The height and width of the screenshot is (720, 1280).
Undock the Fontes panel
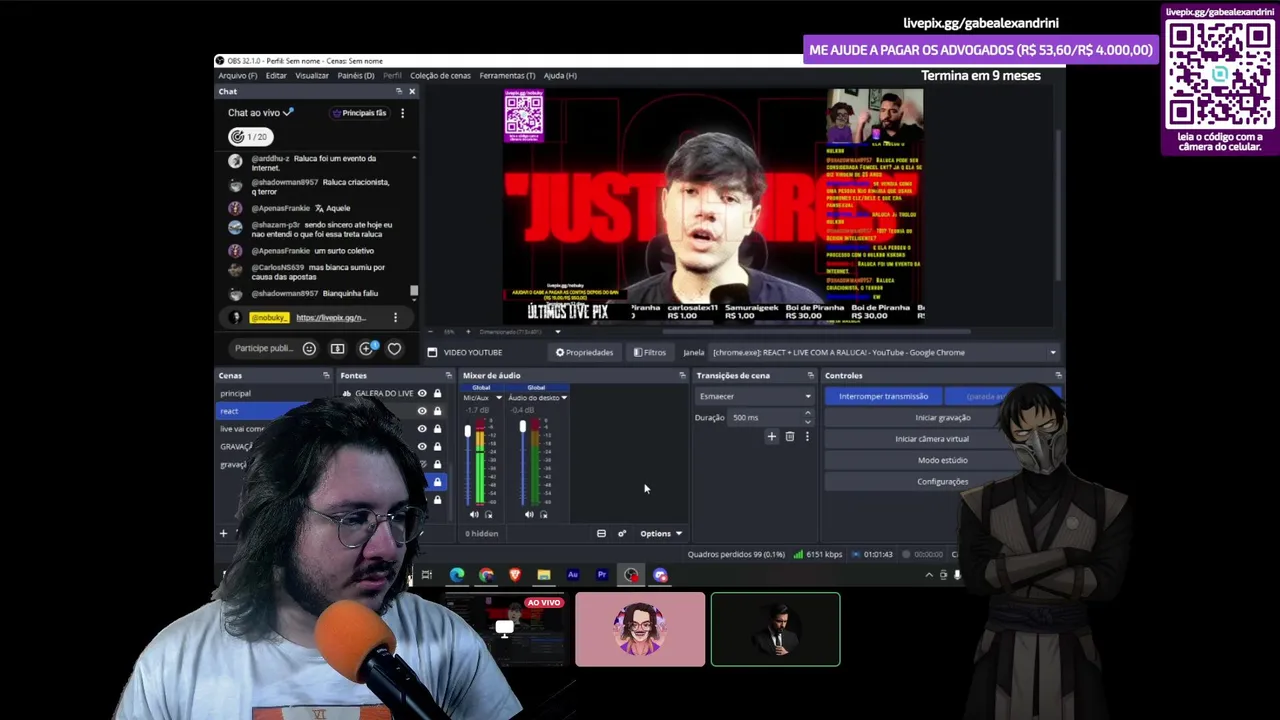448,375
